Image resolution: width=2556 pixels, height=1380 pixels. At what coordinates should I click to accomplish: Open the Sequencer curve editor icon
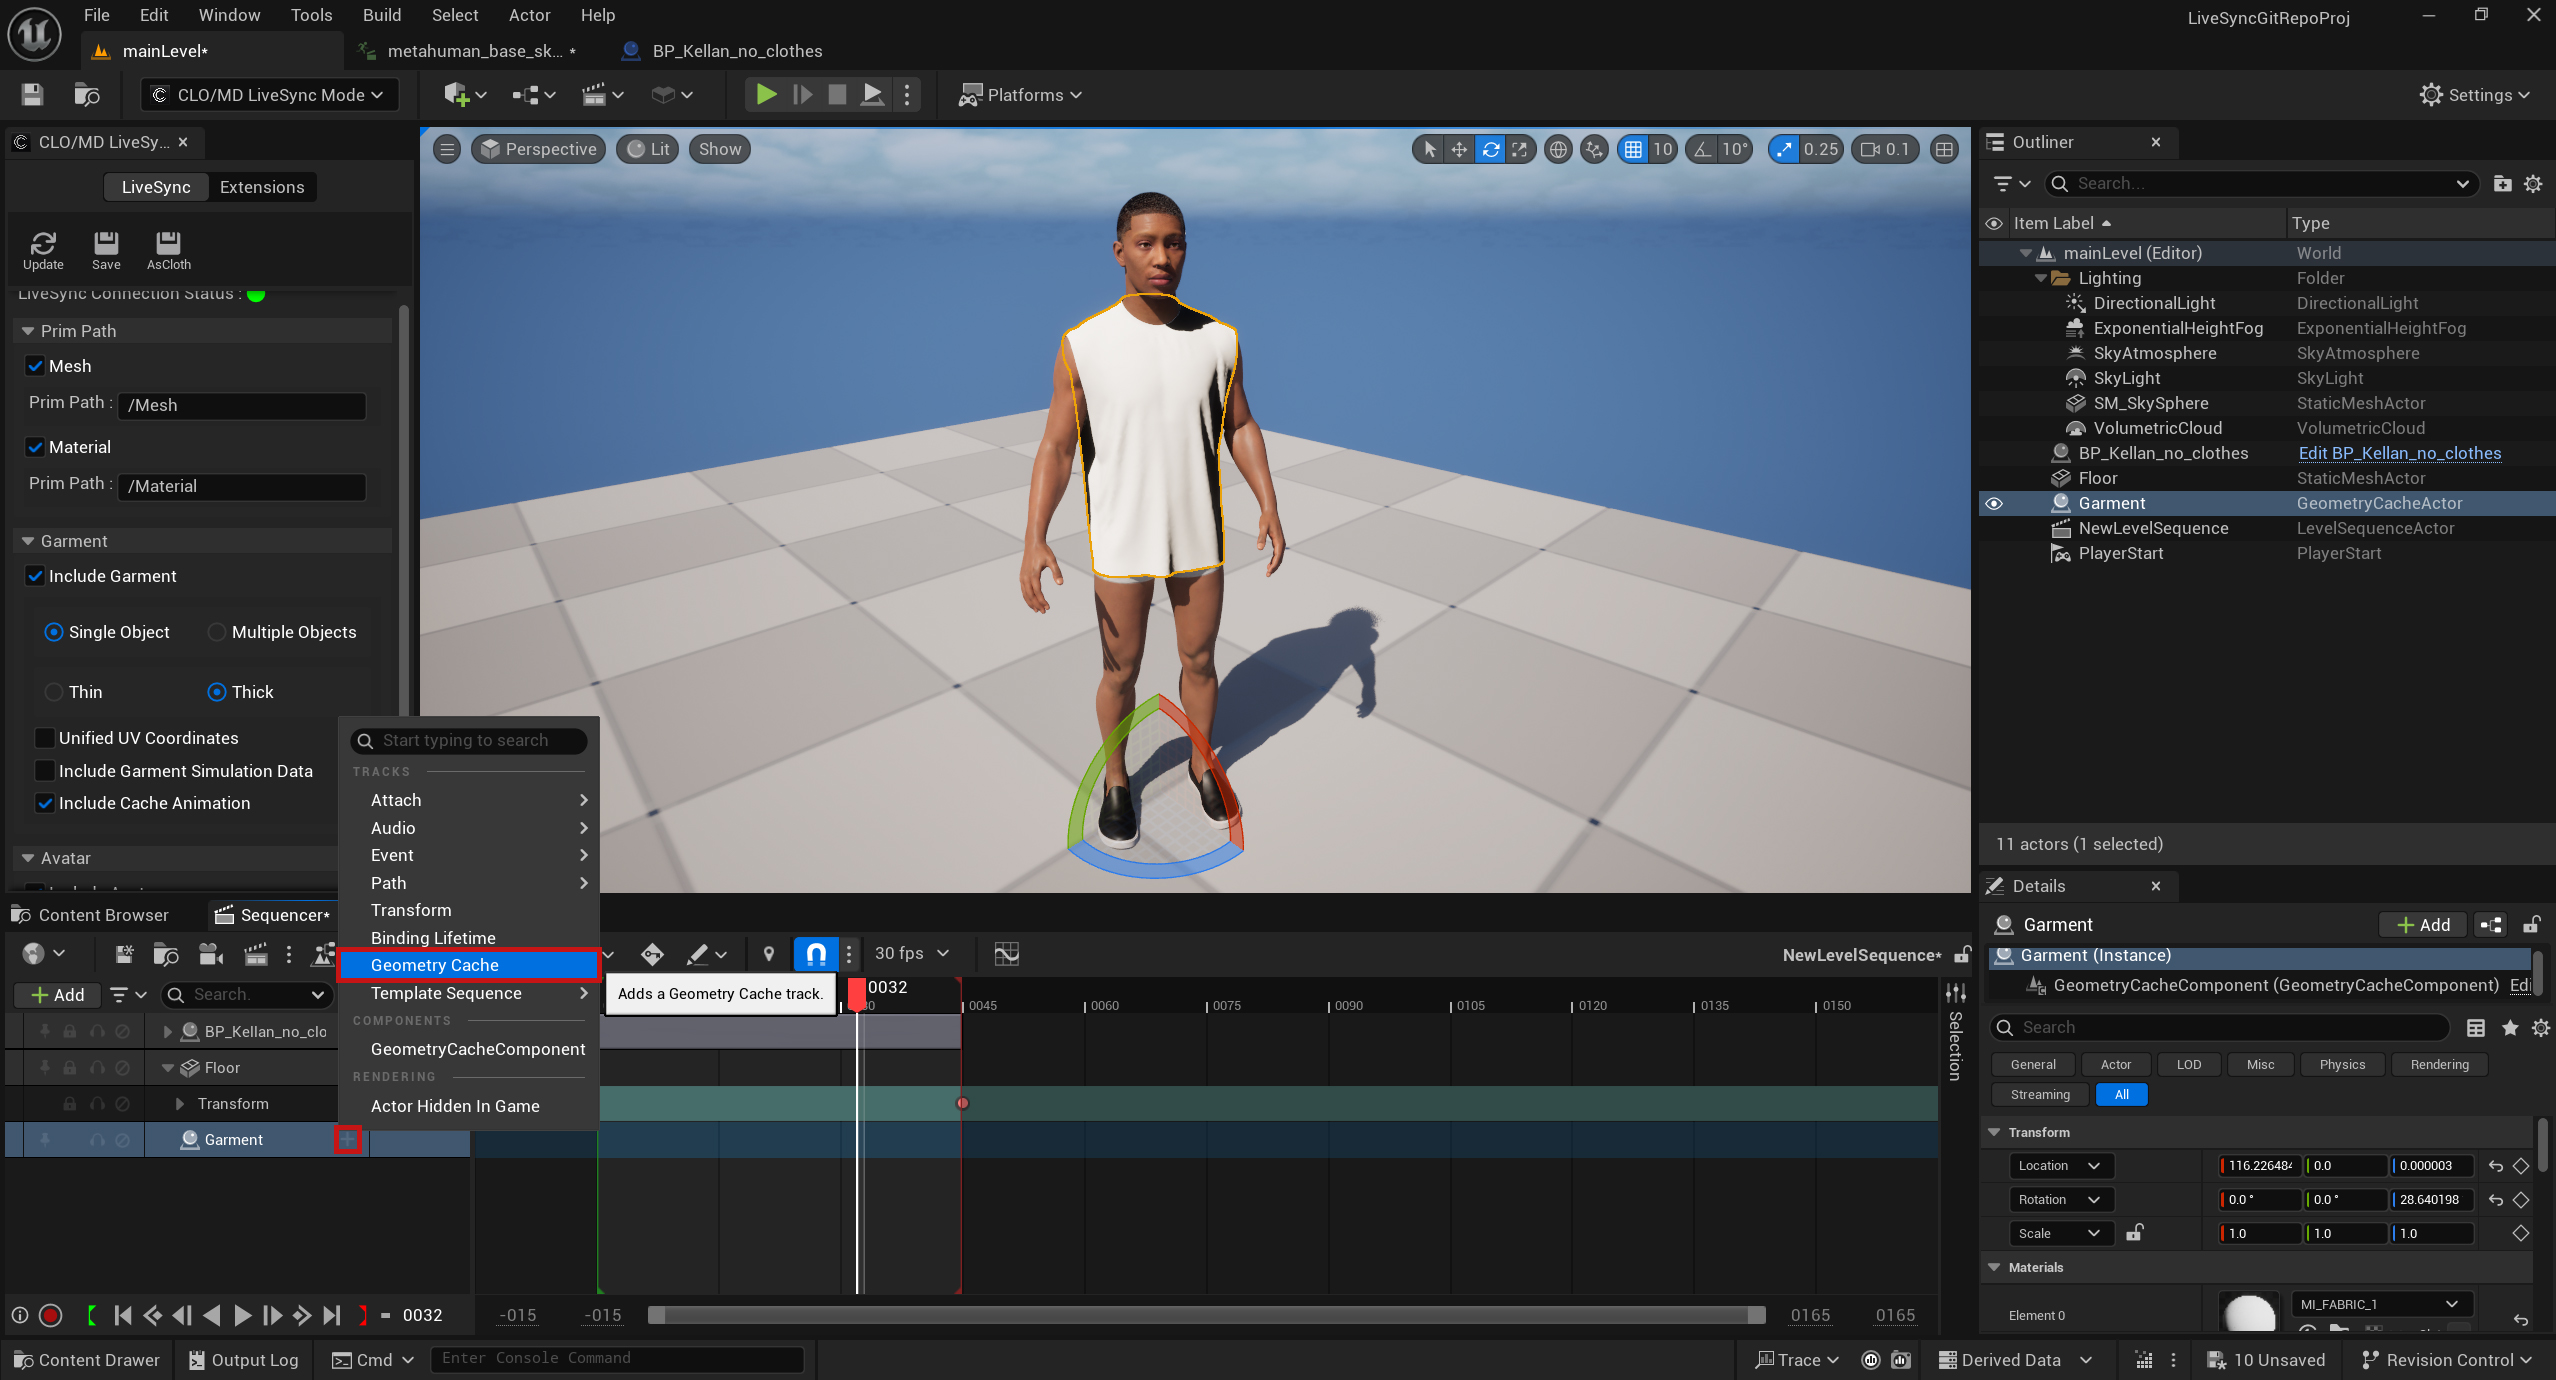(1006, 954)
